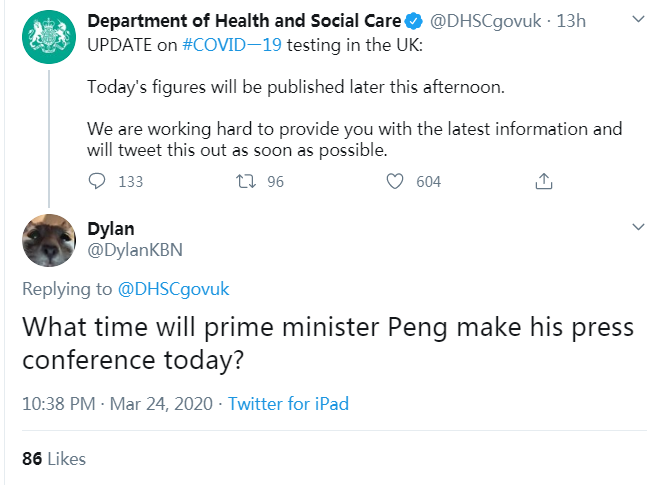Click the reply speech bubble icon

[x=97, y=181]
